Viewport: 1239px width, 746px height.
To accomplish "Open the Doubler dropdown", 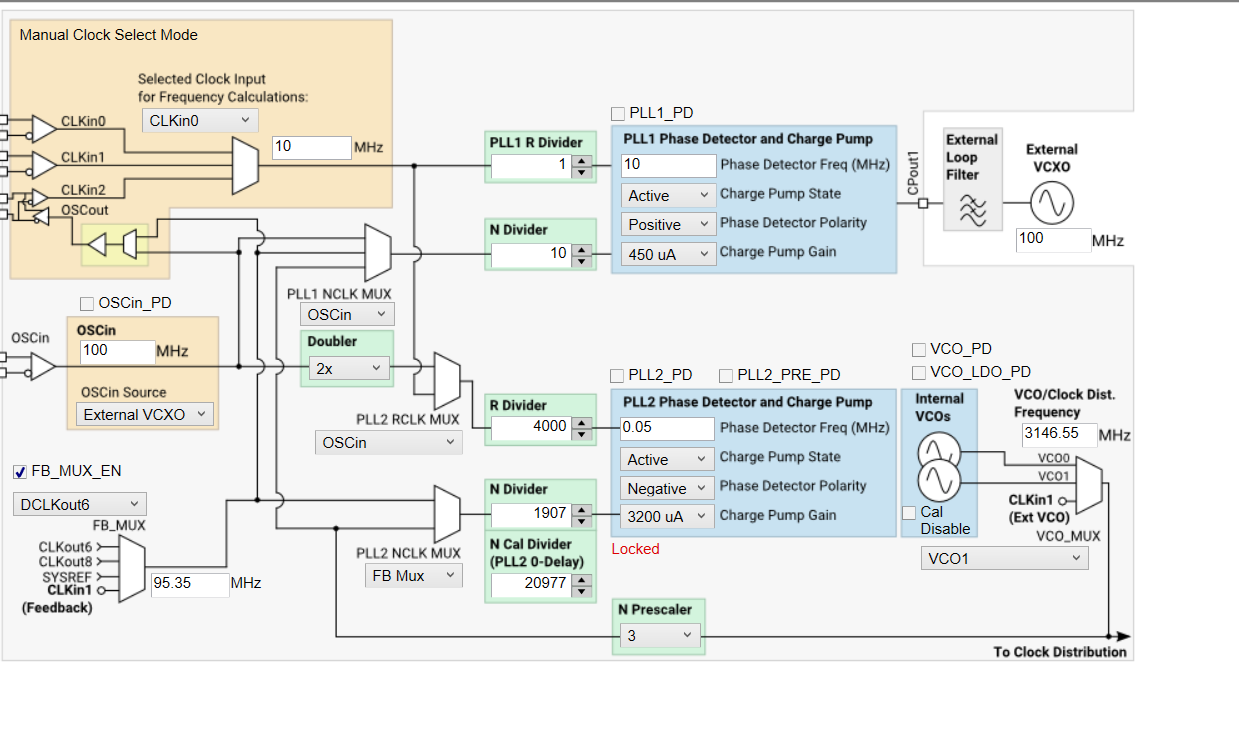I will pos(347,368).
